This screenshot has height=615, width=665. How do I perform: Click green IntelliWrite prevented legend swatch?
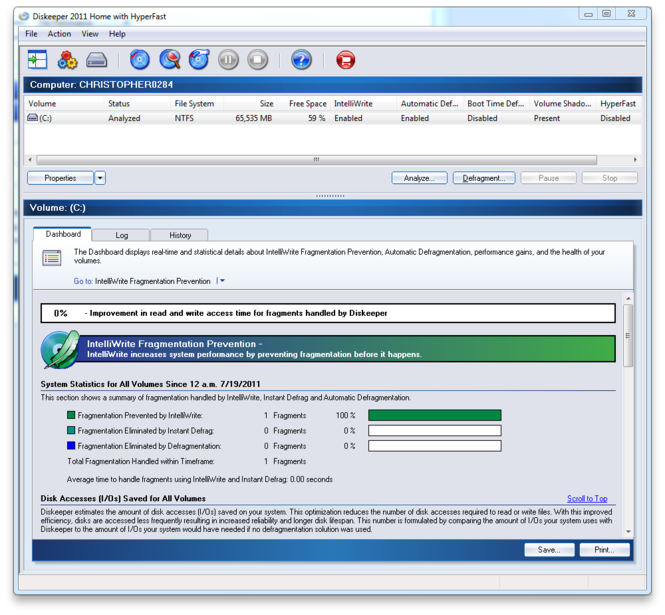click(71, 415)
